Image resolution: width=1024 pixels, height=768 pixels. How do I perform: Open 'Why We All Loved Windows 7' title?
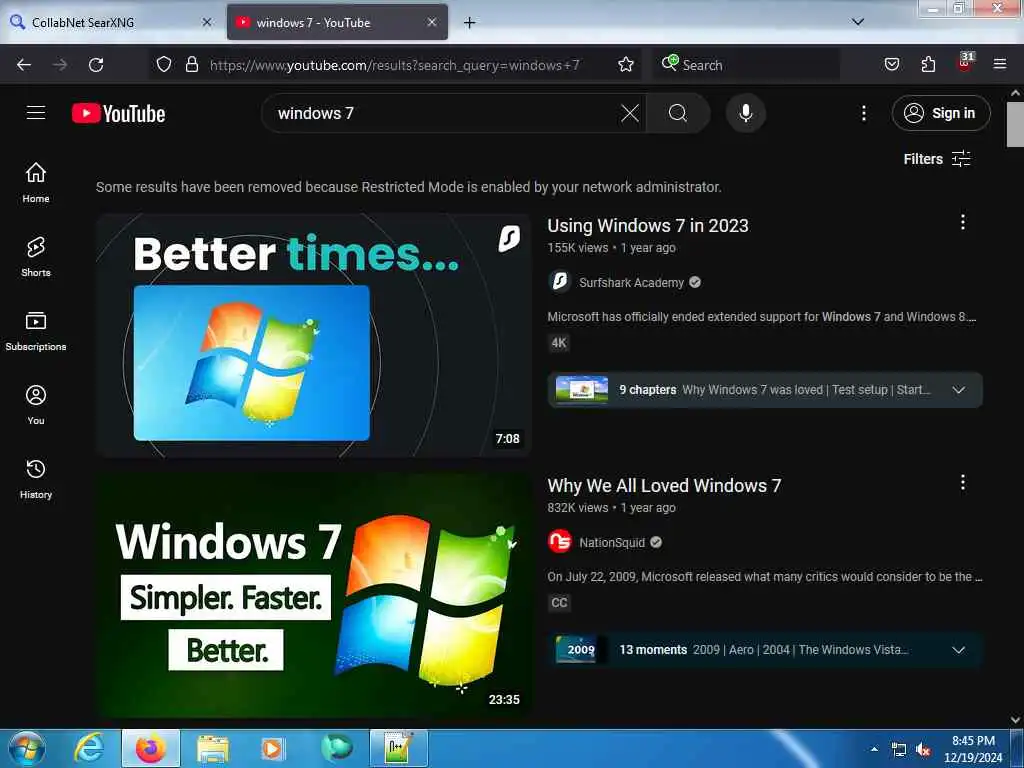(664, 485)
